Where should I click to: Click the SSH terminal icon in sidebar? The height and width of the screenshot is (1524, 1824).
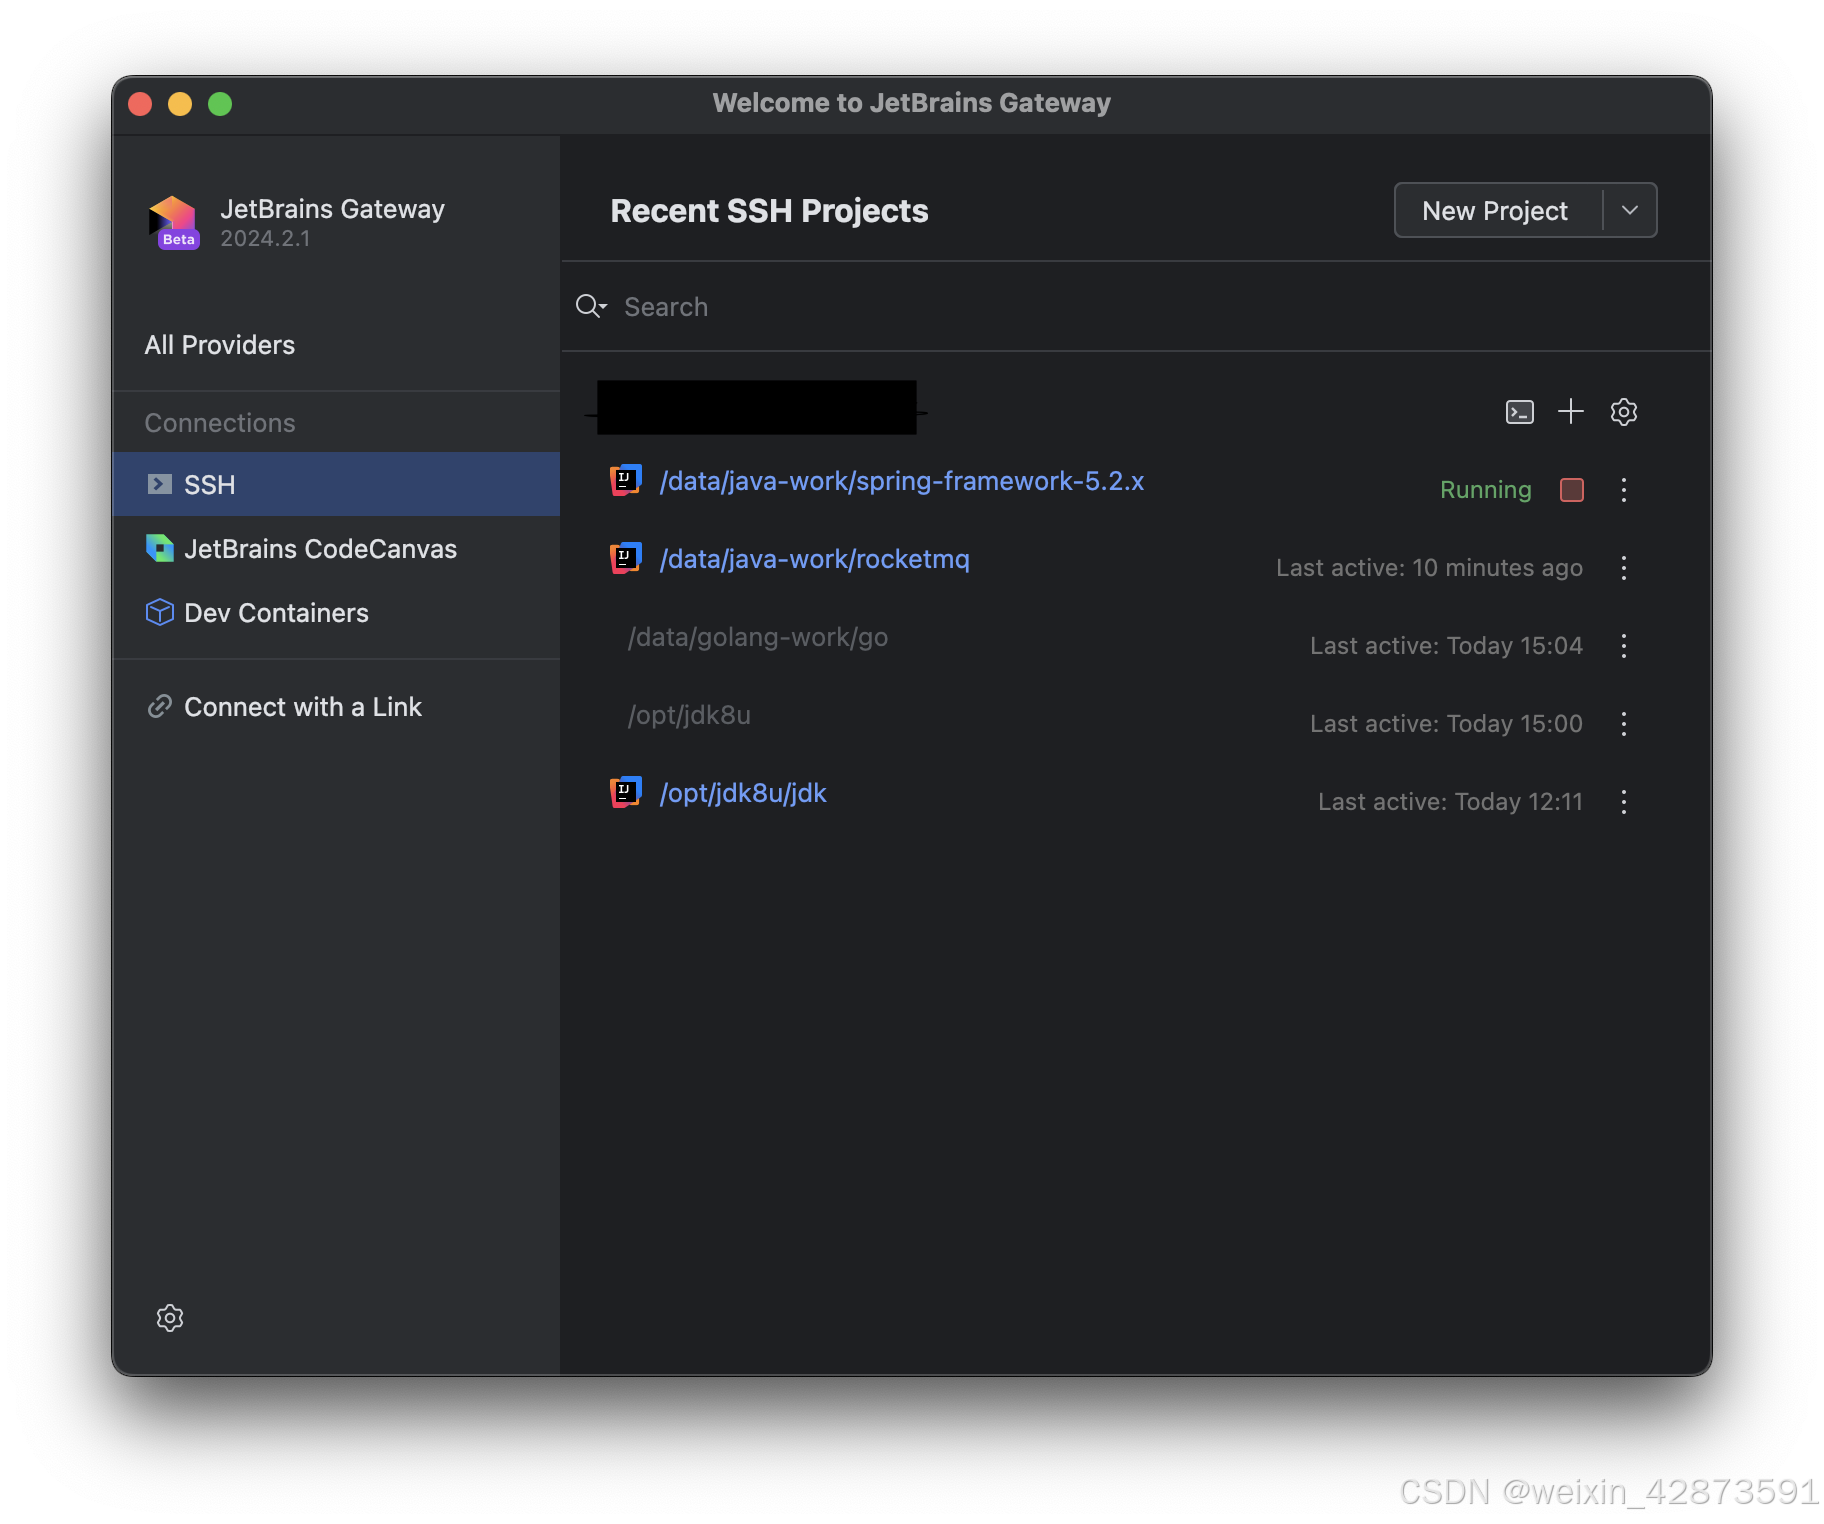[160, 484]
